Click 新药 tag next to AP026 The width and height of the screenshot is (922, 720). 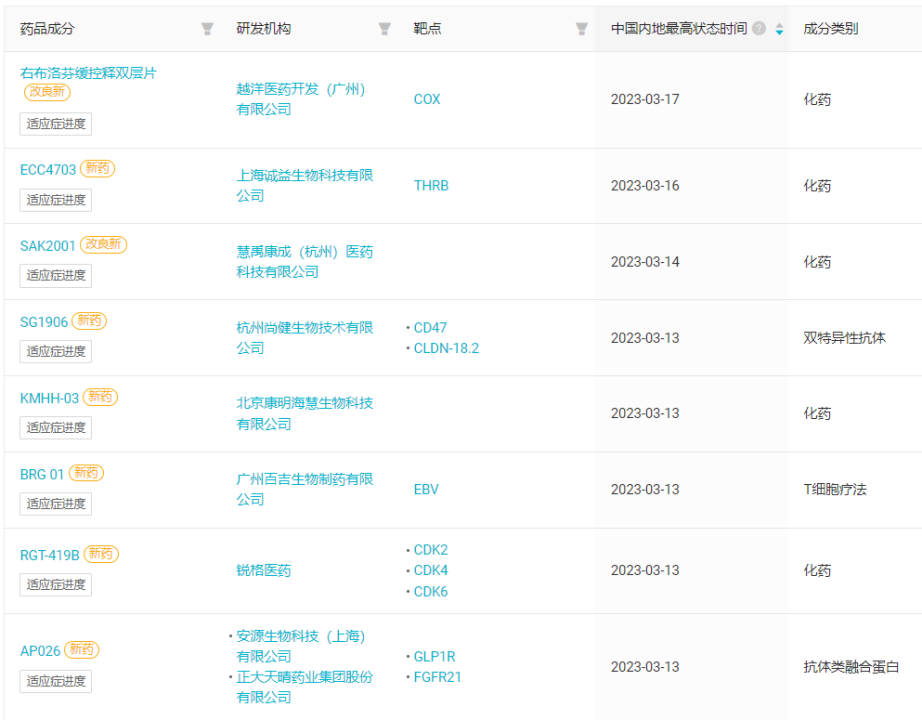pyautogui.click(x=81, y=649)
